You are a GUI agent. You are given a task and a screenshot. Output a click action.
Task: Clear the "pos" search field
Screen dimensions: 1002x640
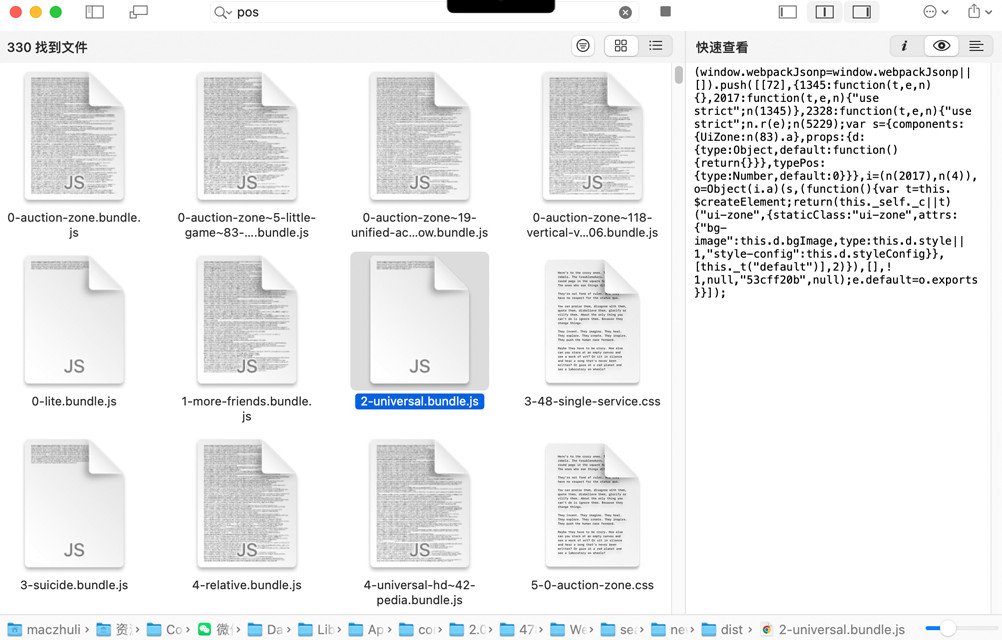click(x=625, y=12)
